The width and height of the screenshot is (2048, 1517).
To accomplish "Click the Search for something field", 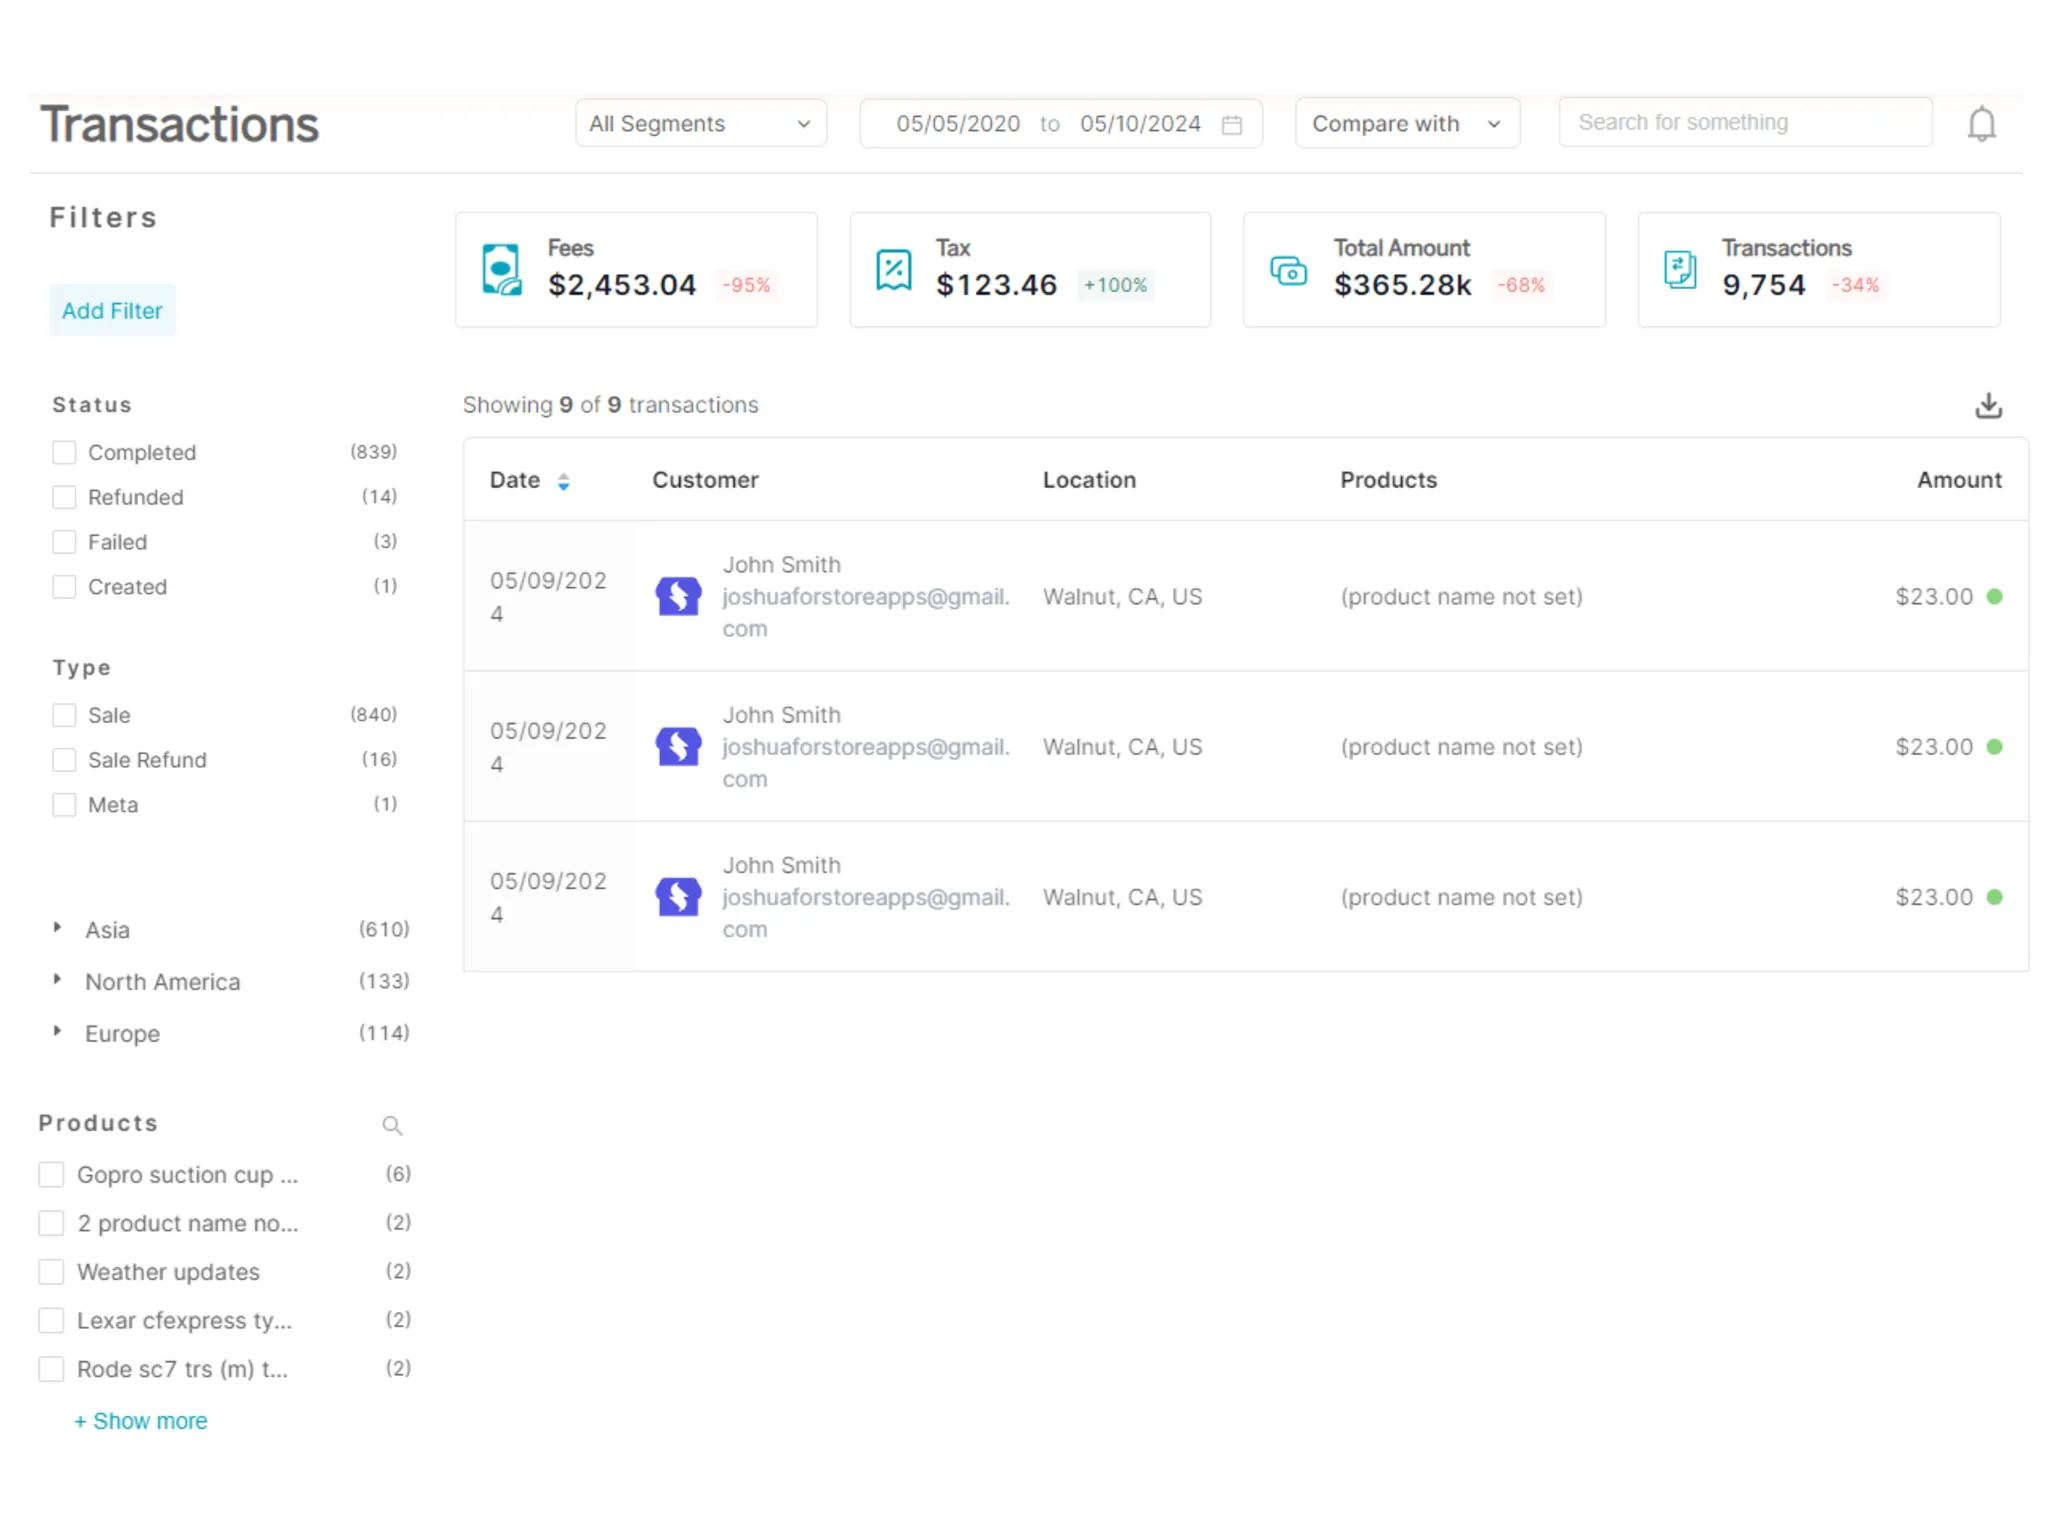I will tap(1745, 122).
